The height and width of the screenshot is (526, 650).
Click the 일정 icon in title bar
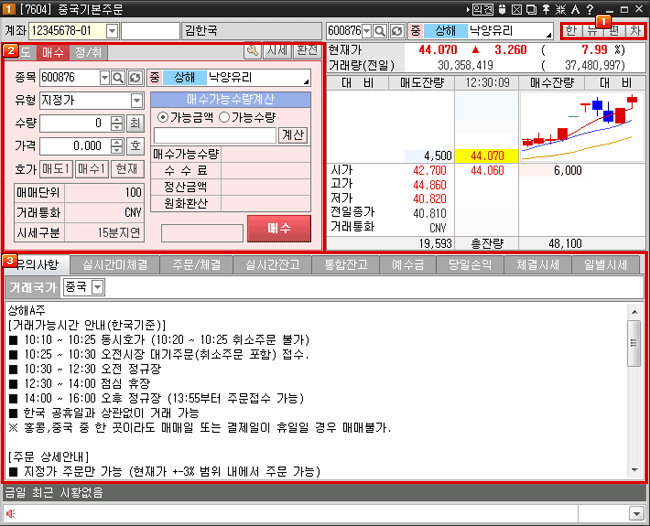483,9
